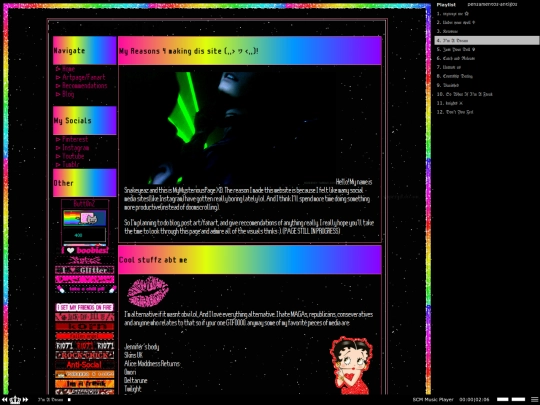Click the red KORN badge
This screenshot has height=405, width=540.
tap(85, 326)
